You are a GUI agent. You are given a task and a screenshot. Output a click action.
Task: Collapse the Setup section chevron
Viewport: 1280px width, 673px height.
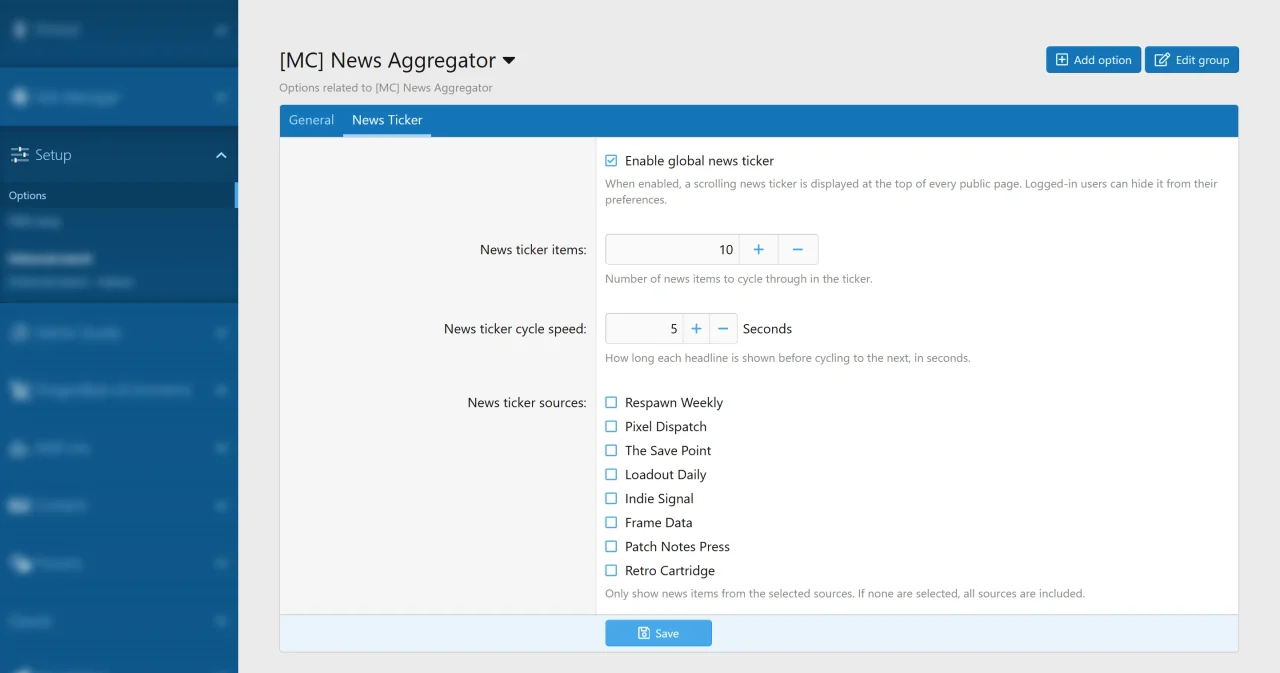point(221,155)
